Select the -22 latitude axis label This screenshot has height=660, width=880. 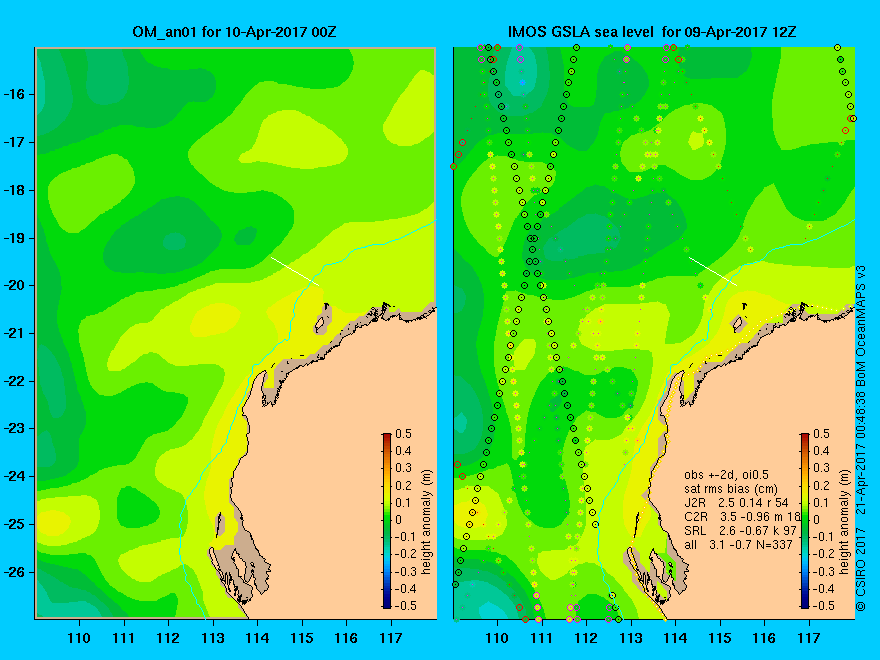(16, 381)
